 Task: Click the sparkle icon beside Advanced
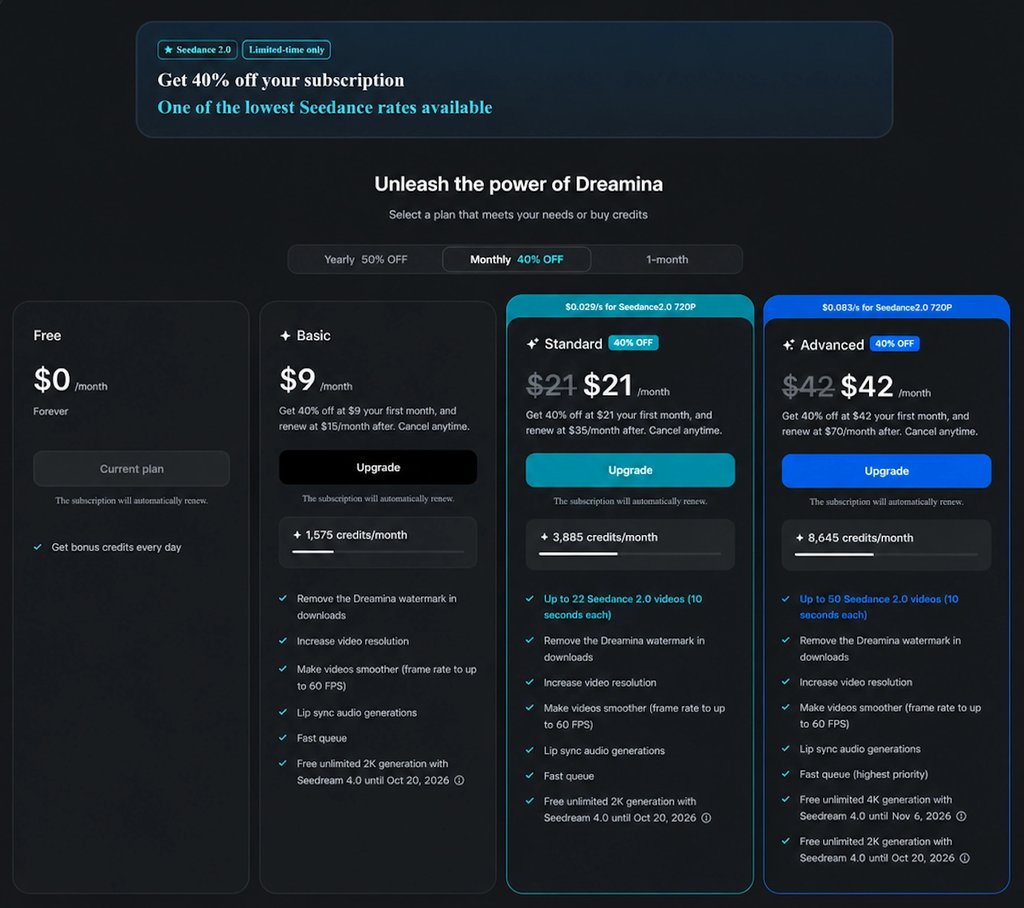(x=789, y=345)
